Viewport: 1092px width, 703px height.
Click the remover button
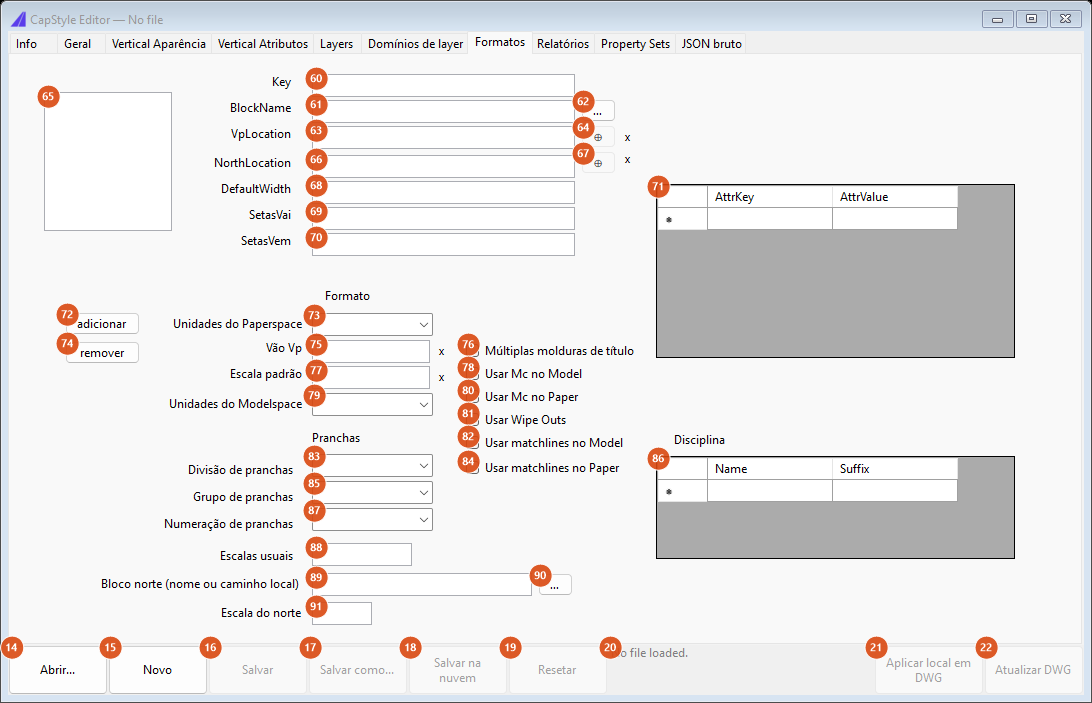(x=102, y=353)
